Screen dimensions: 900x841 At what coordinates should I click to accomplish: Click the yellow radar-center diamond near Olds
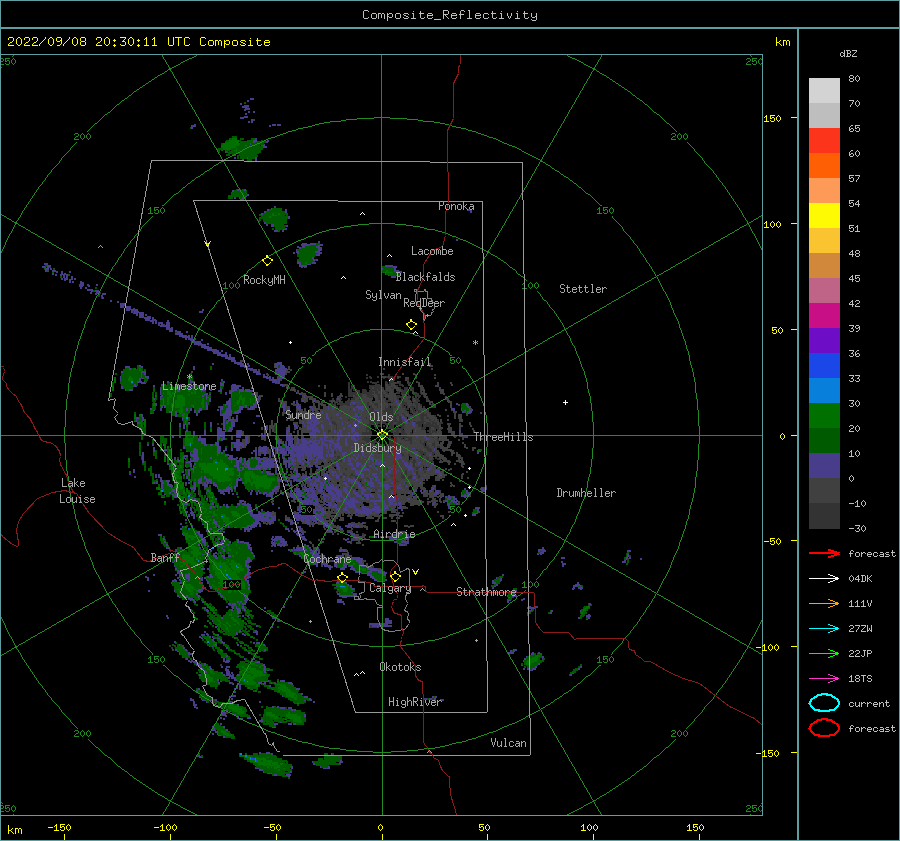point(382,435)
